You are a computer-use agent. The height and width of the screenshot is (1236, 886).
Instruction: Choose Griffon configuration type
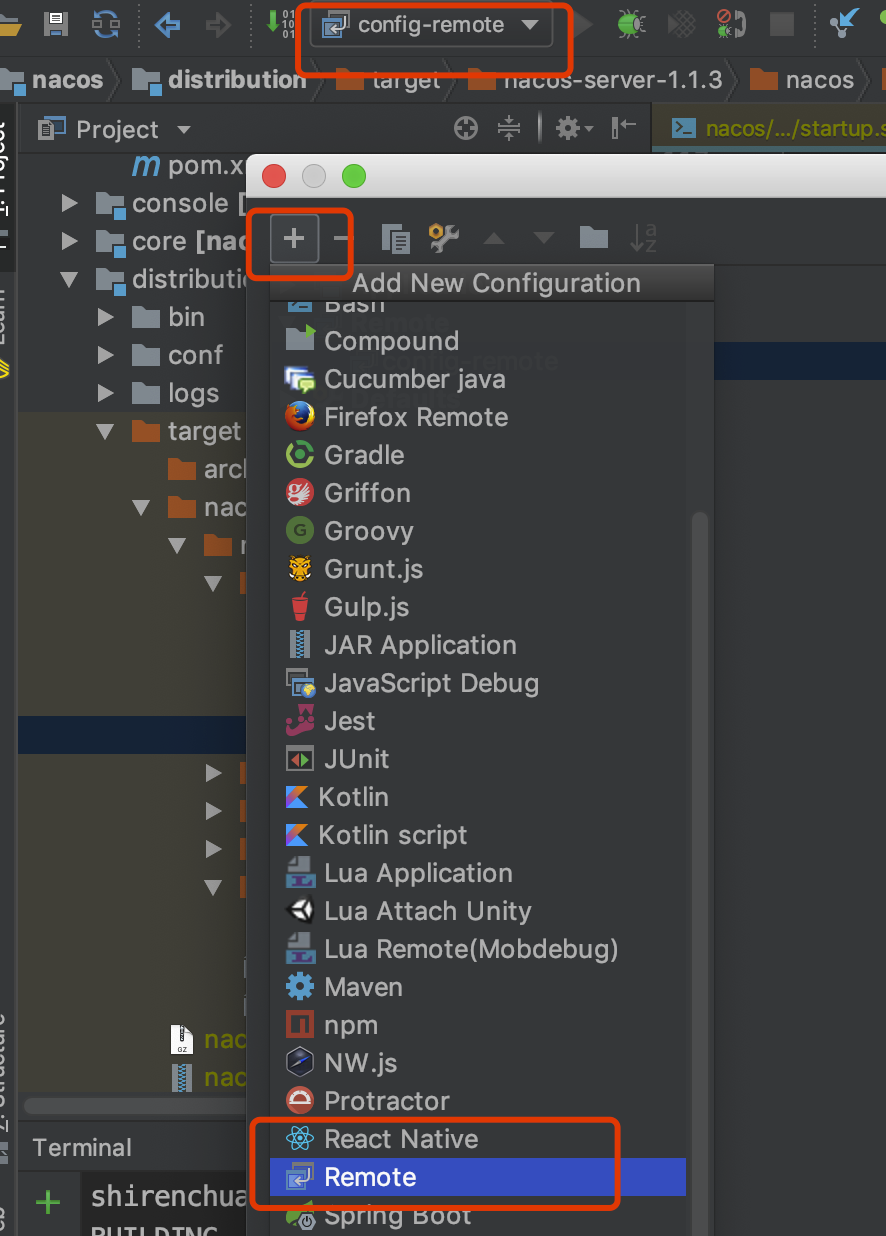(478, 493)
